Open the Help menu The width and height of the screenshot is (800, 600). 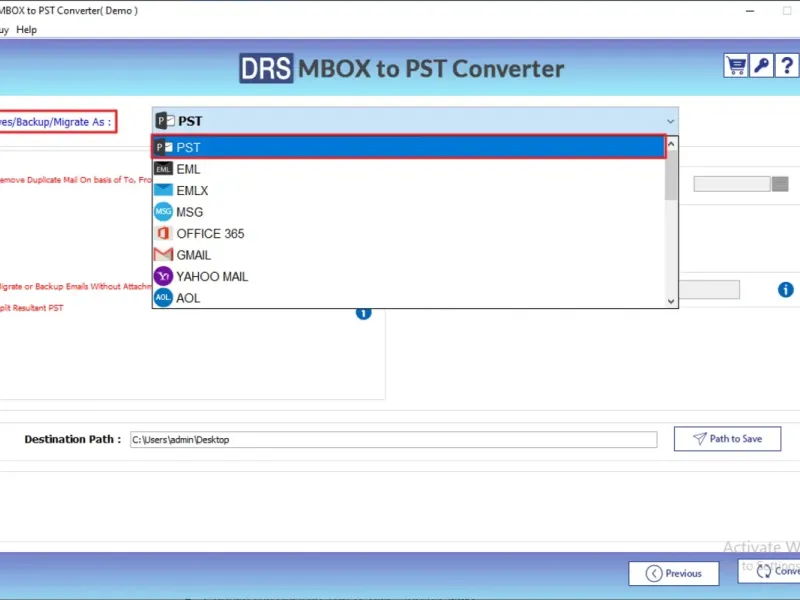(27, 30)
